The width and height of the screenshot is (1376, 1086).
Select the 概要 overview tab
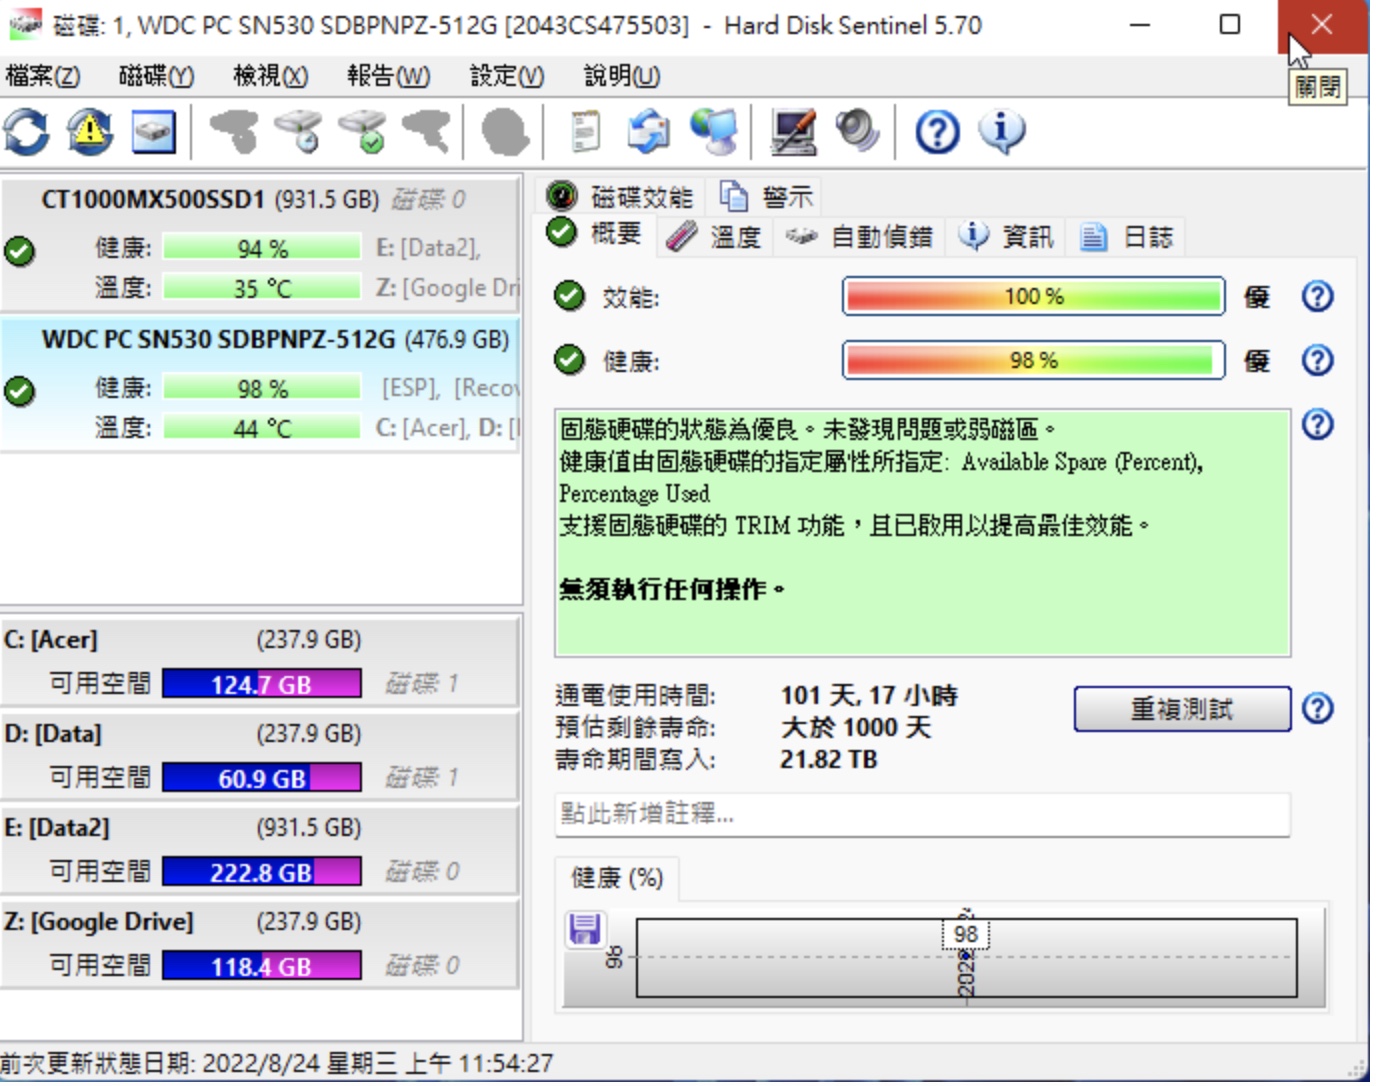click(x=597, y=234)
